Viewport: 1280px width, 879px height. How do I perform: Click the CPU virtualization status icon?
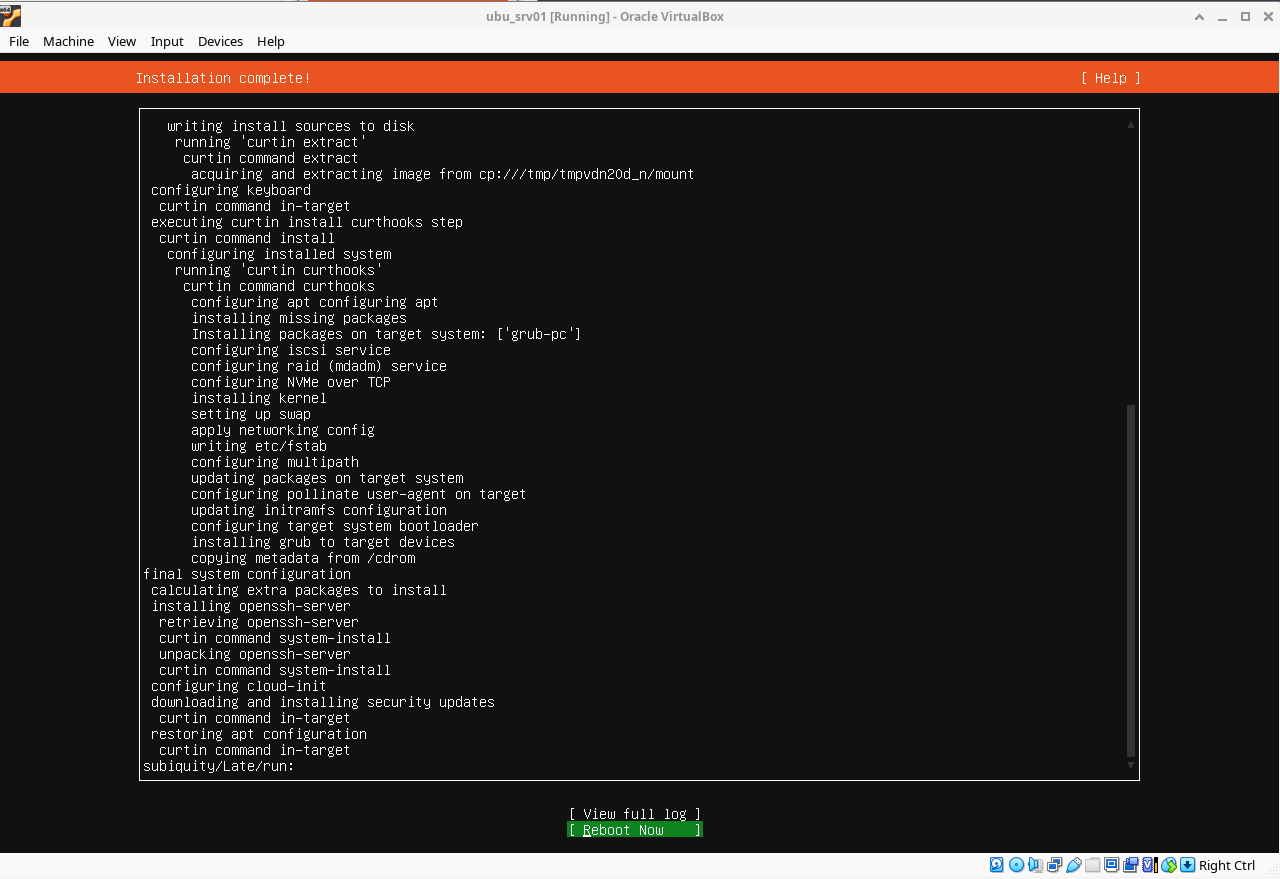point(1149,865)
